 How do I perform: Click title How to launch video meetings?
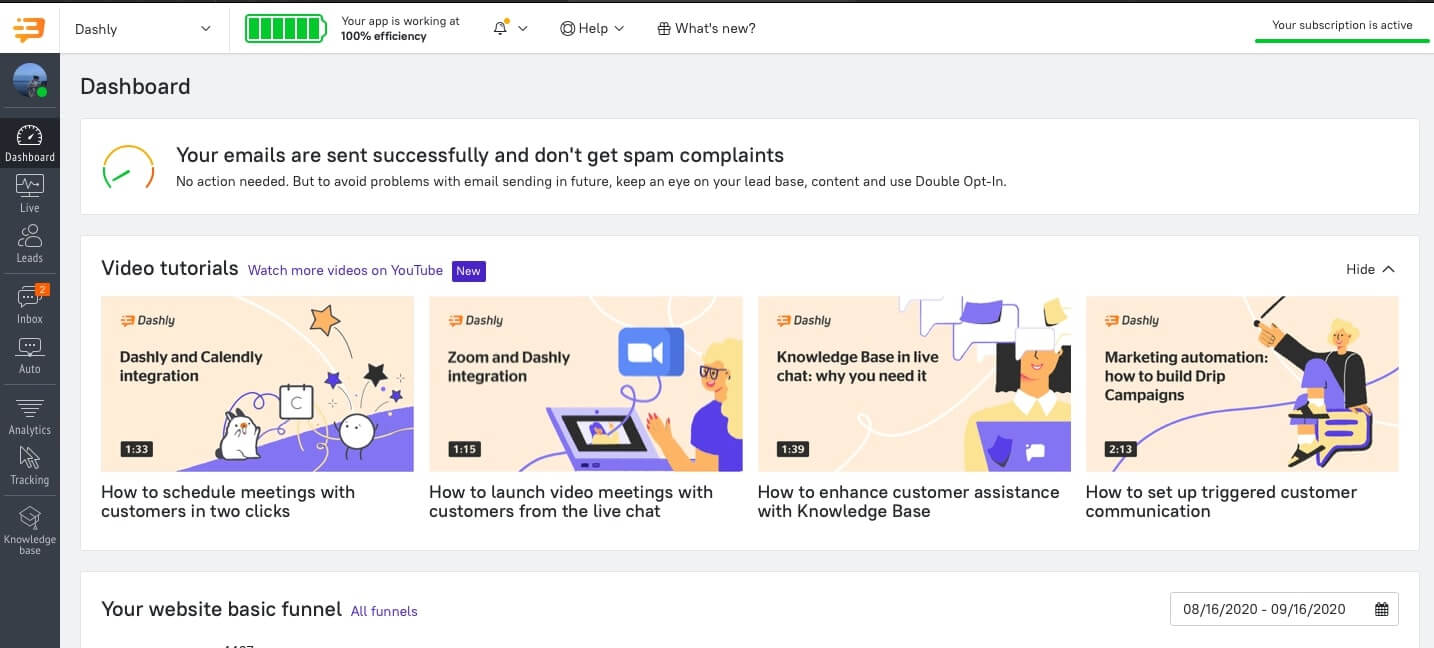pos(571,501)
